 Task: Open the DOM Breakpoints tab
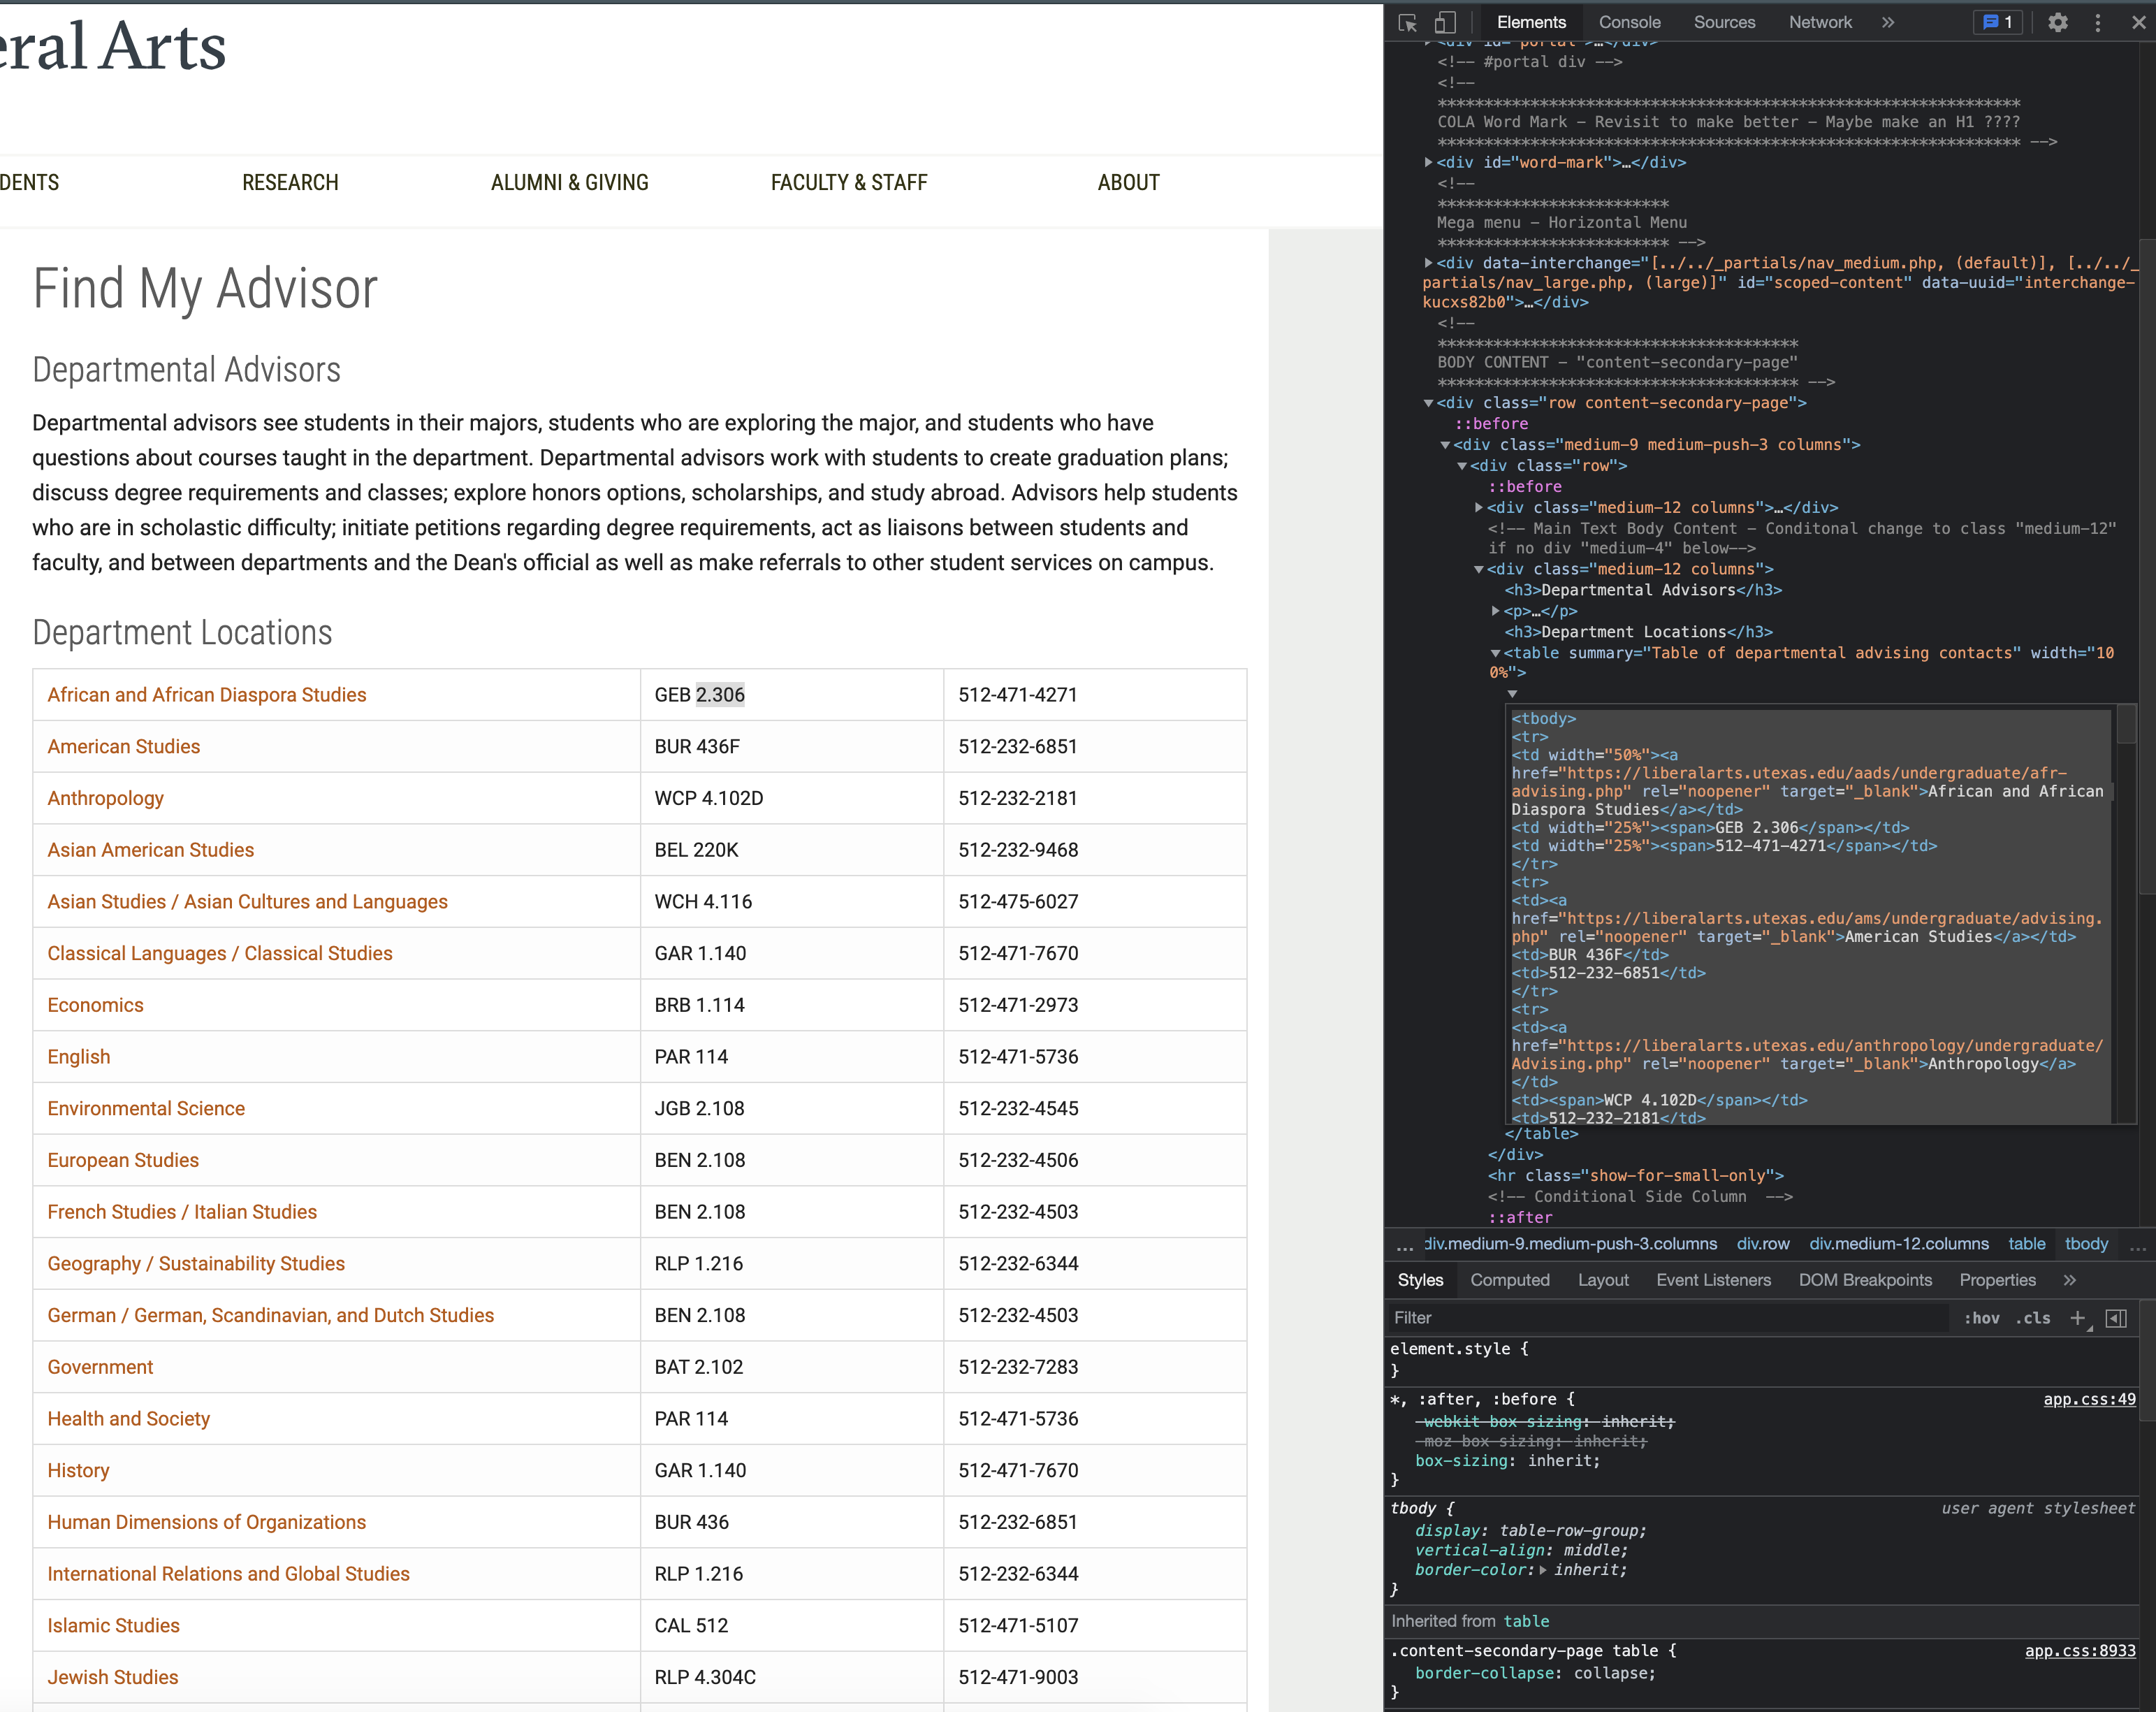pos(1865,1280)
